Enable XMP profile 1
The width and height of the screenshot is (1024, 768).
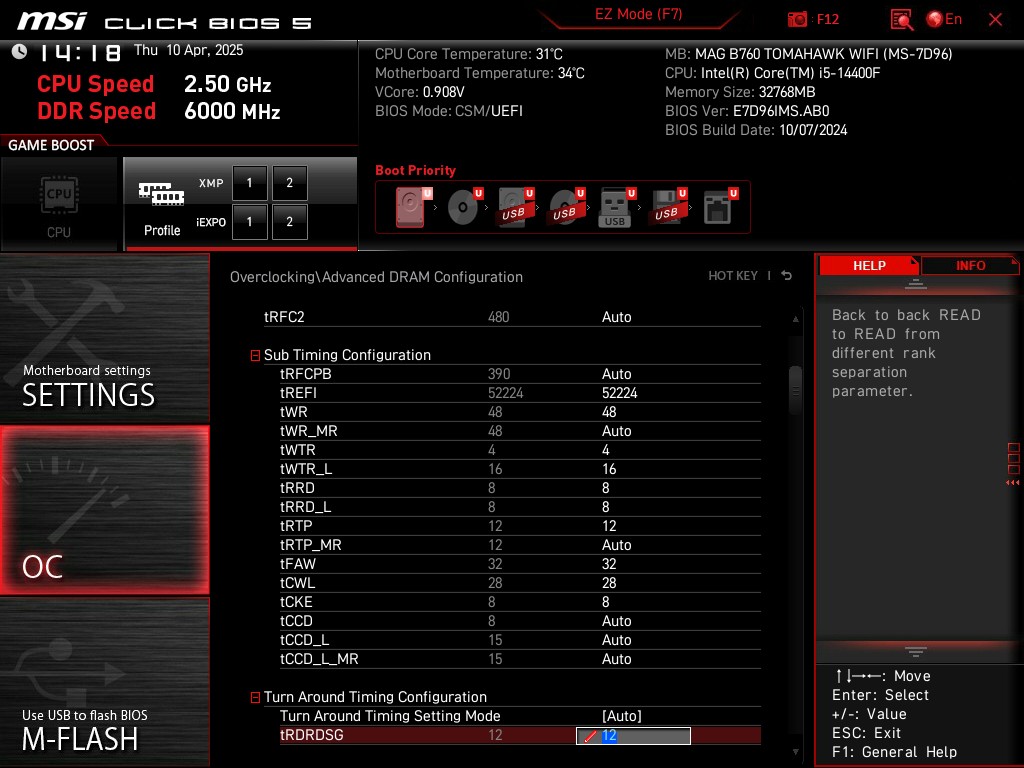[x=249, y=183]
